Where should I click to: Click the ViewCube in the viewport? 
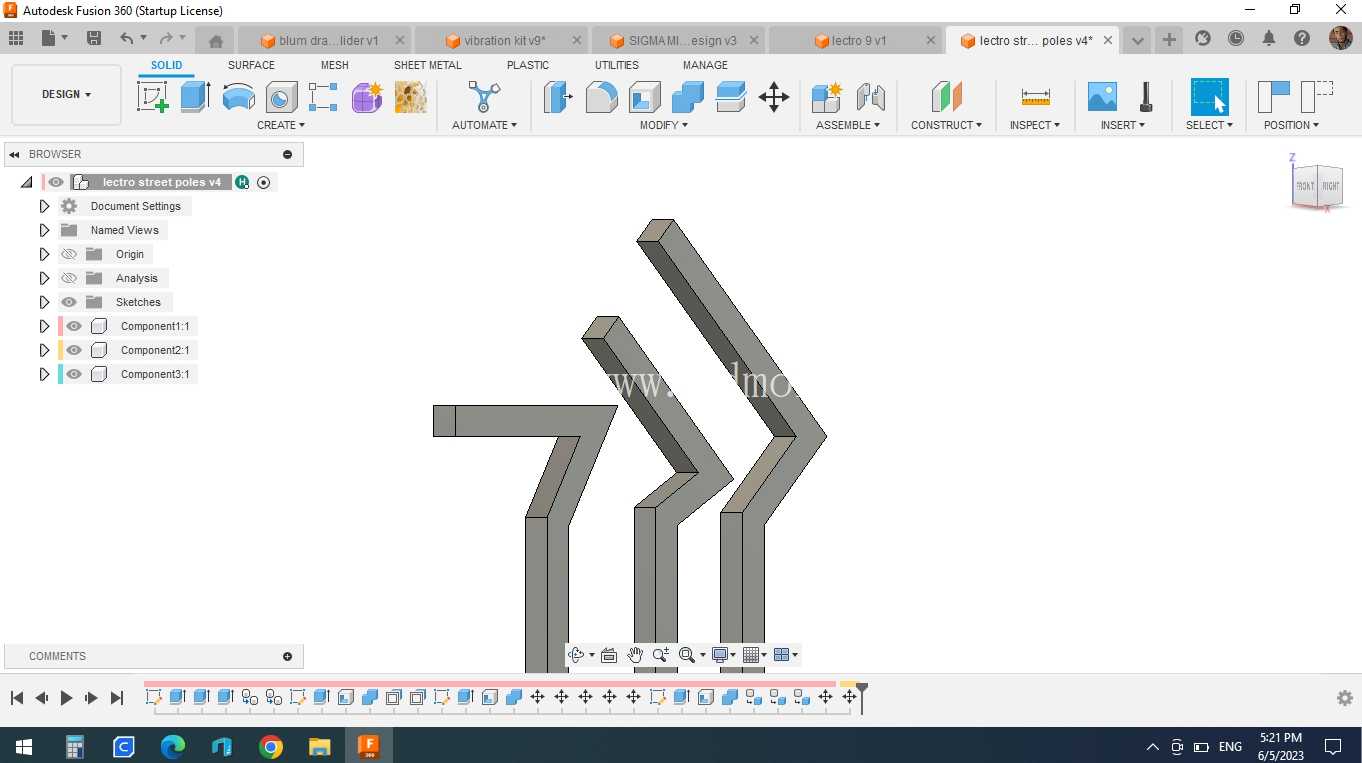[1316, 186]
